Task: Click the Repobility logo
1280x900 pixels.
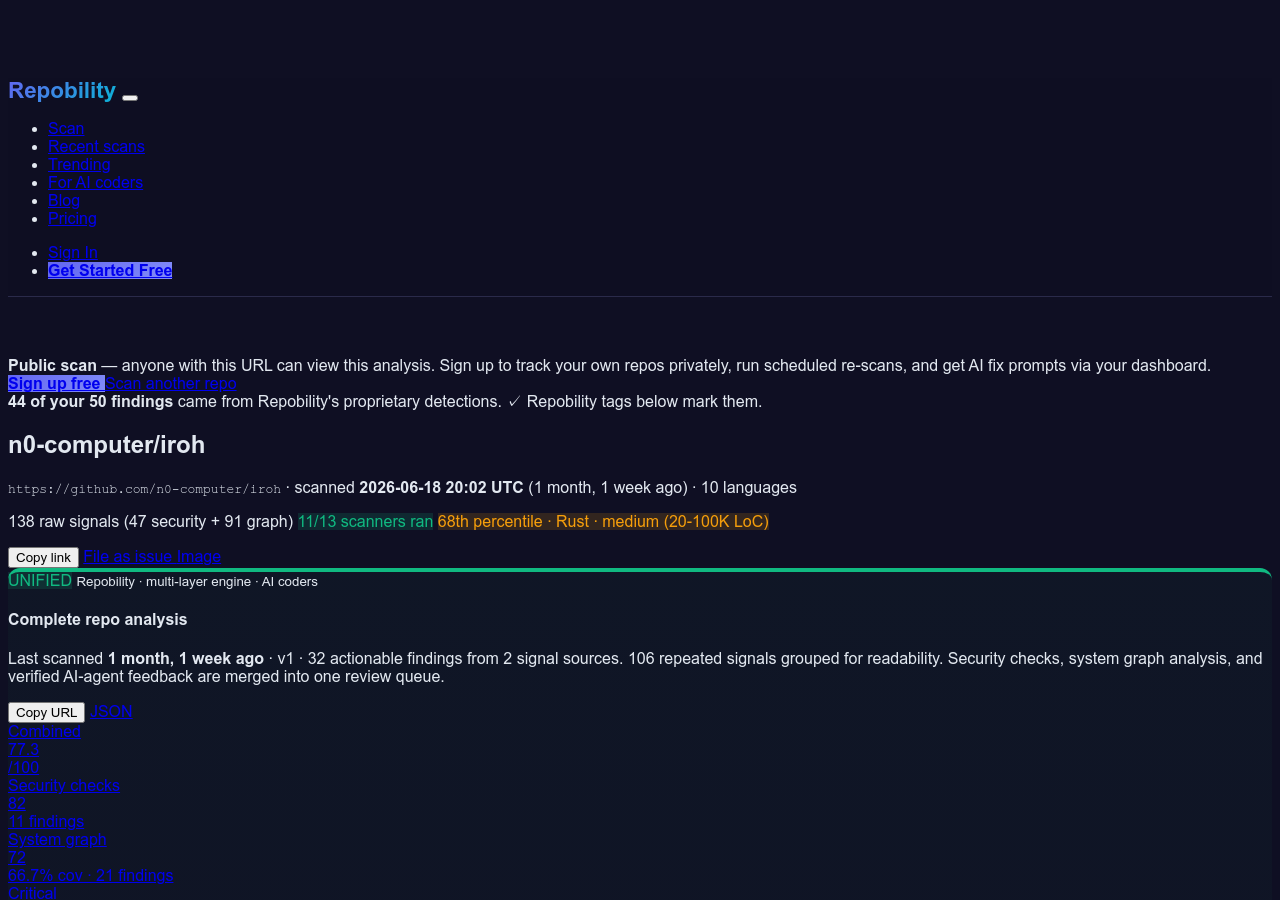Action: pyautogui.click(x=62, y=90)
